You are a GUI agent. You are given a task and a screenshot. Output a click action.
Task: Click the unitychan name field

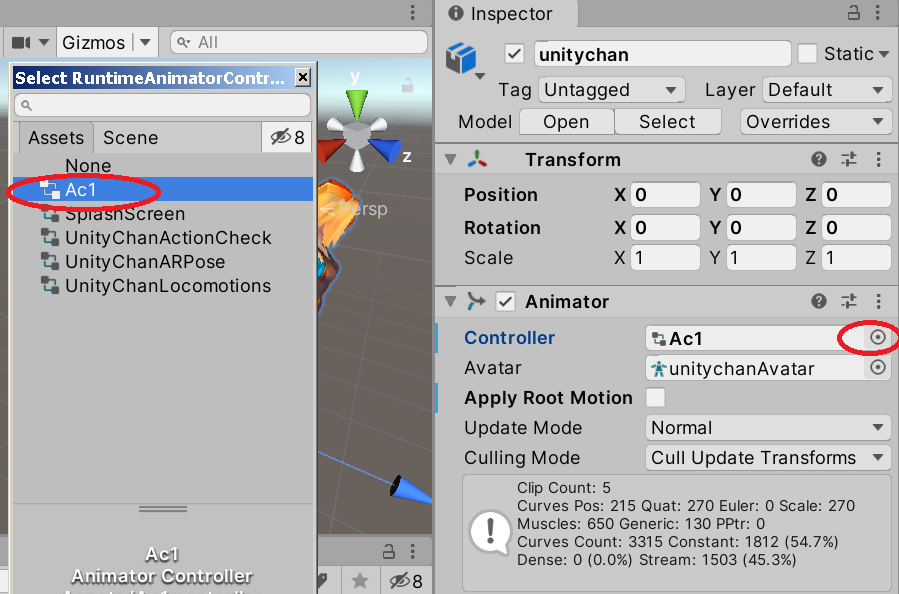tap(662, 54)
